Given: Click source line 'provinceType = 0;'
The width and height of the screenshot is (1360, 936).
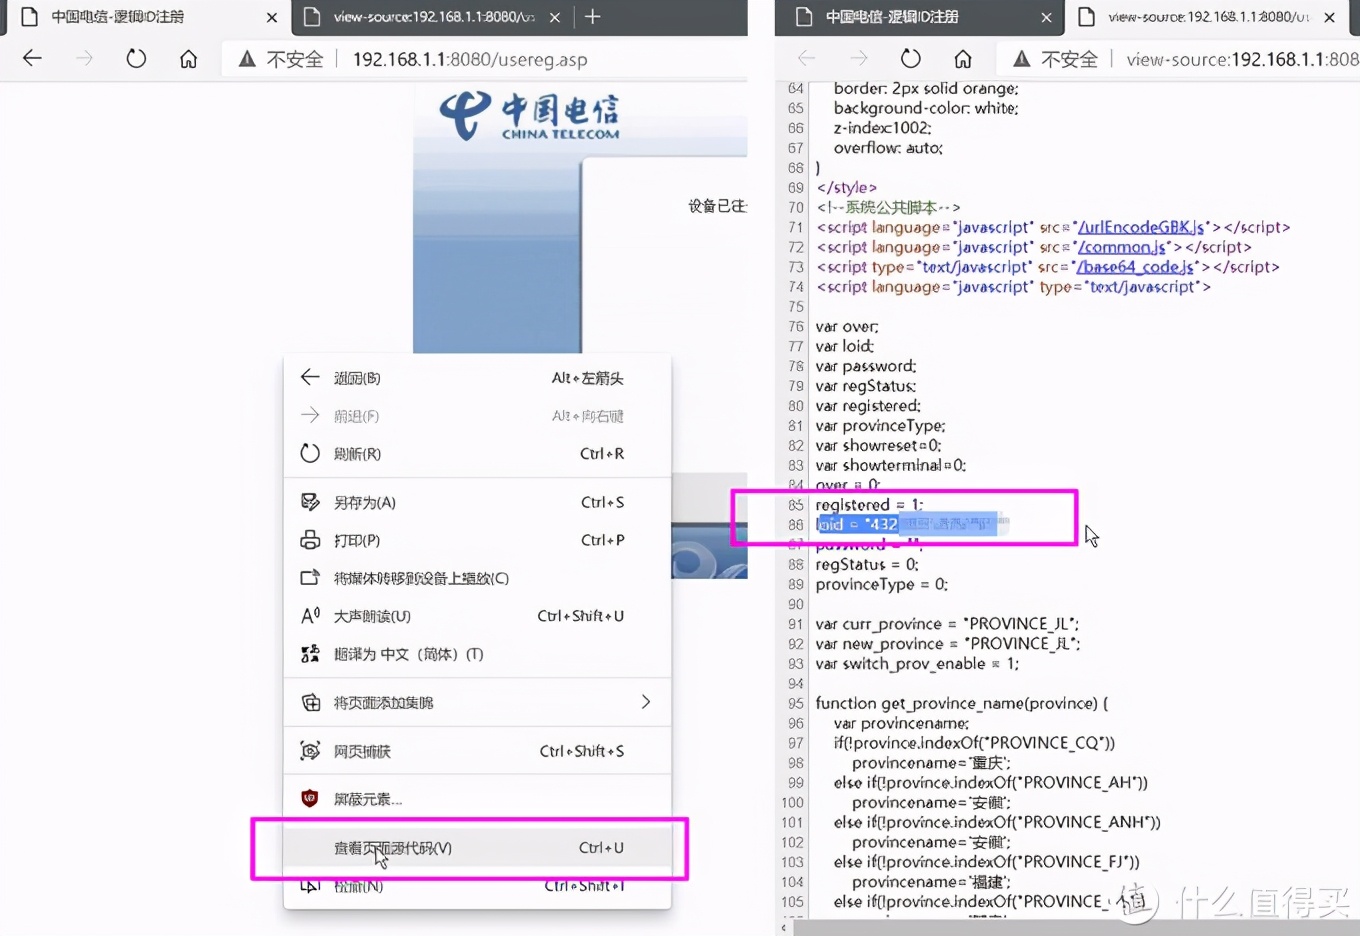Looking at the screenshot, I should 881,584.
